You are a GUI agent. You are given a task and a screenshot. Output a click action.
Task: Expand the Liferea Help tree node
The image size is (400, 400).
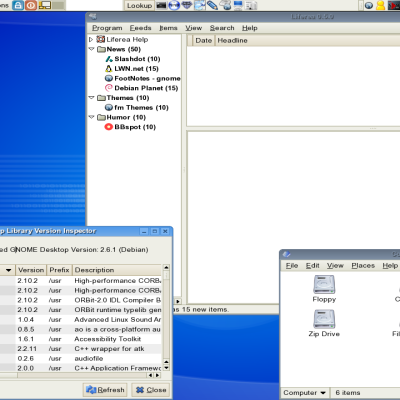coord(91,39)
